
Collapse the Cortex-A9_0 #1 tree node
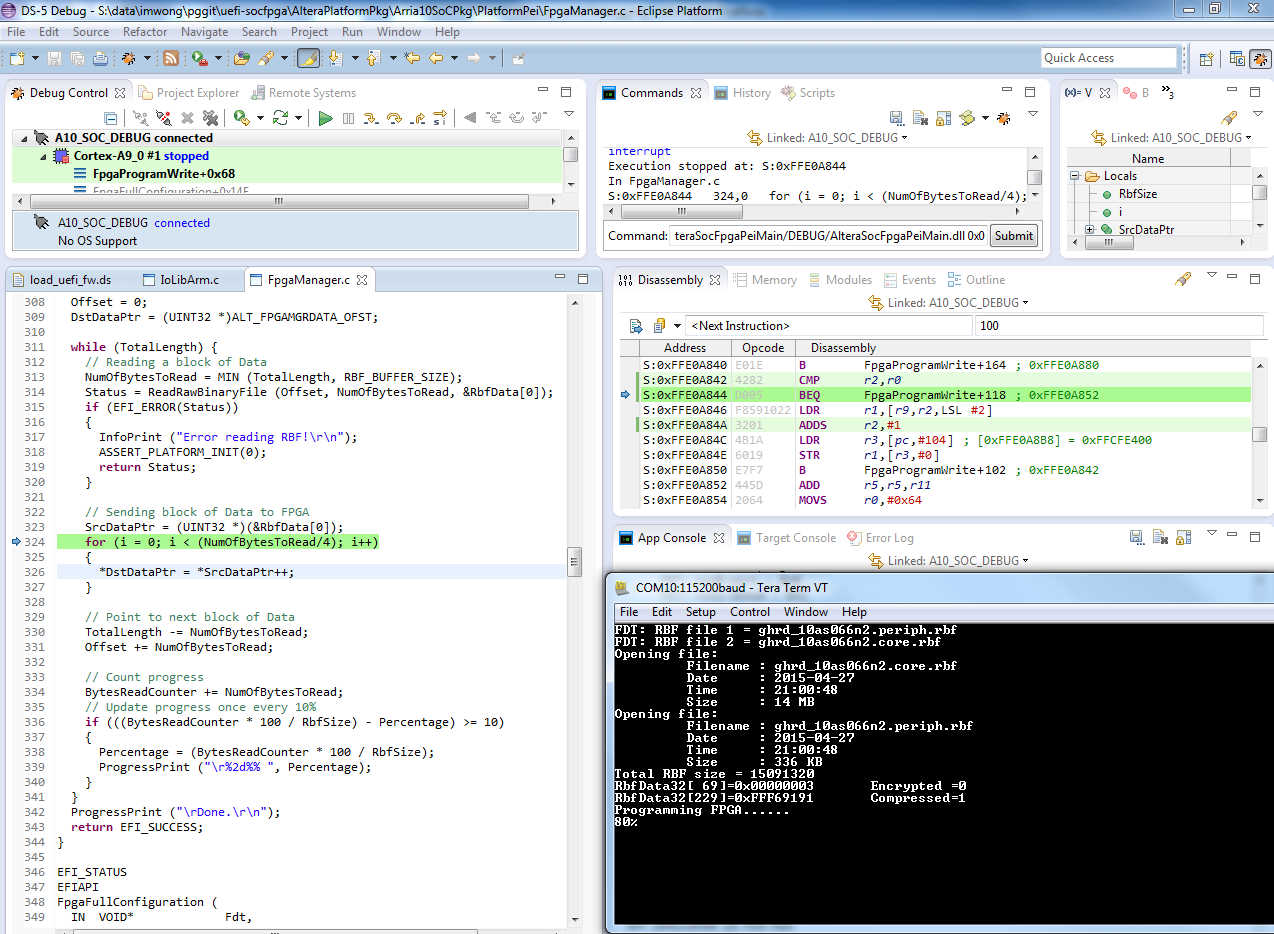pos(44,156)
